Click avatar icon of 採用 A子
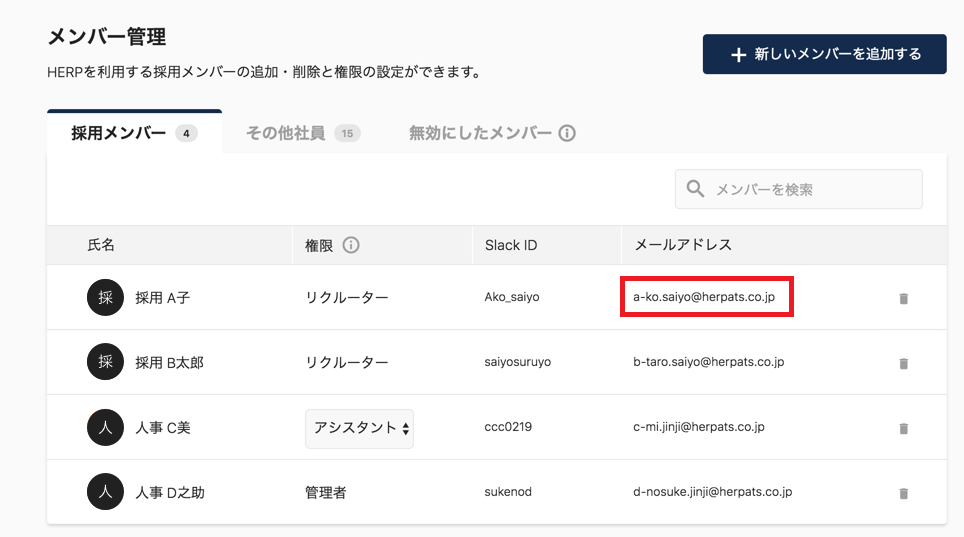Image resolution: width=964 pixels, height=537 pixels. coord(105,298)
